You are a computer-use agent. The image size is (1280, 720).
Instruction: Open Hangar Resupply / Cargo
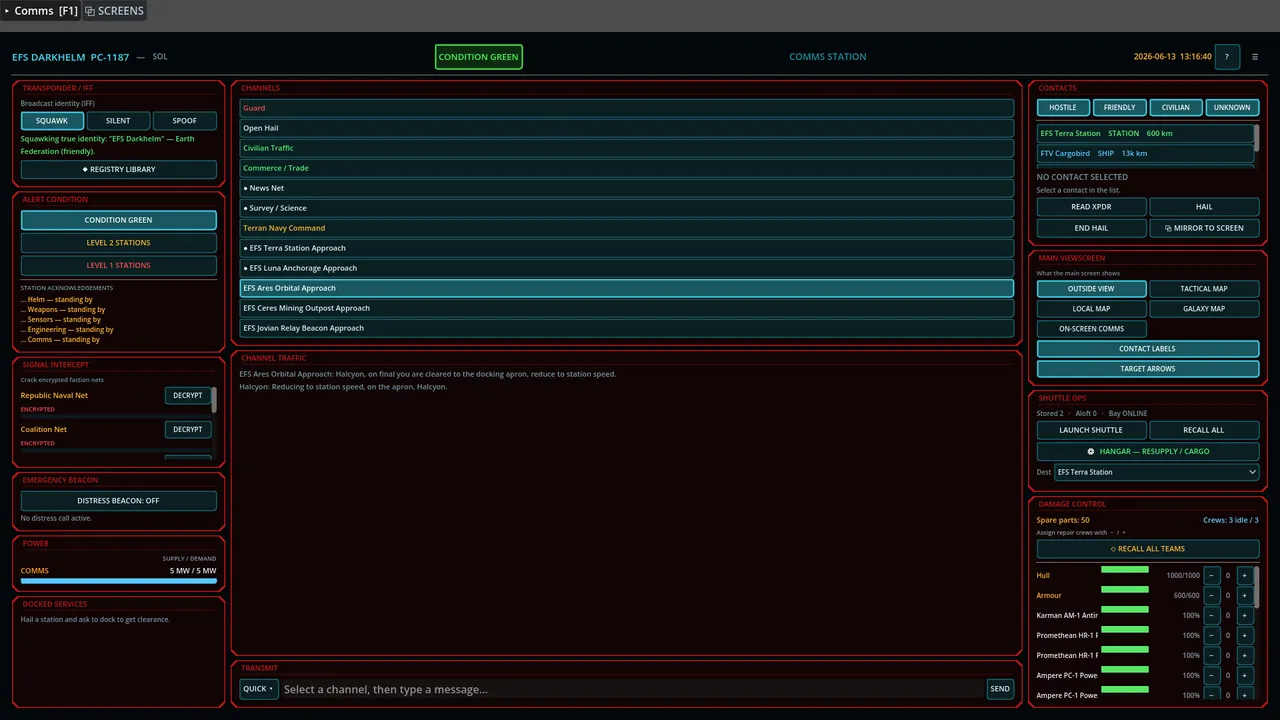[x=1148, y=451]
